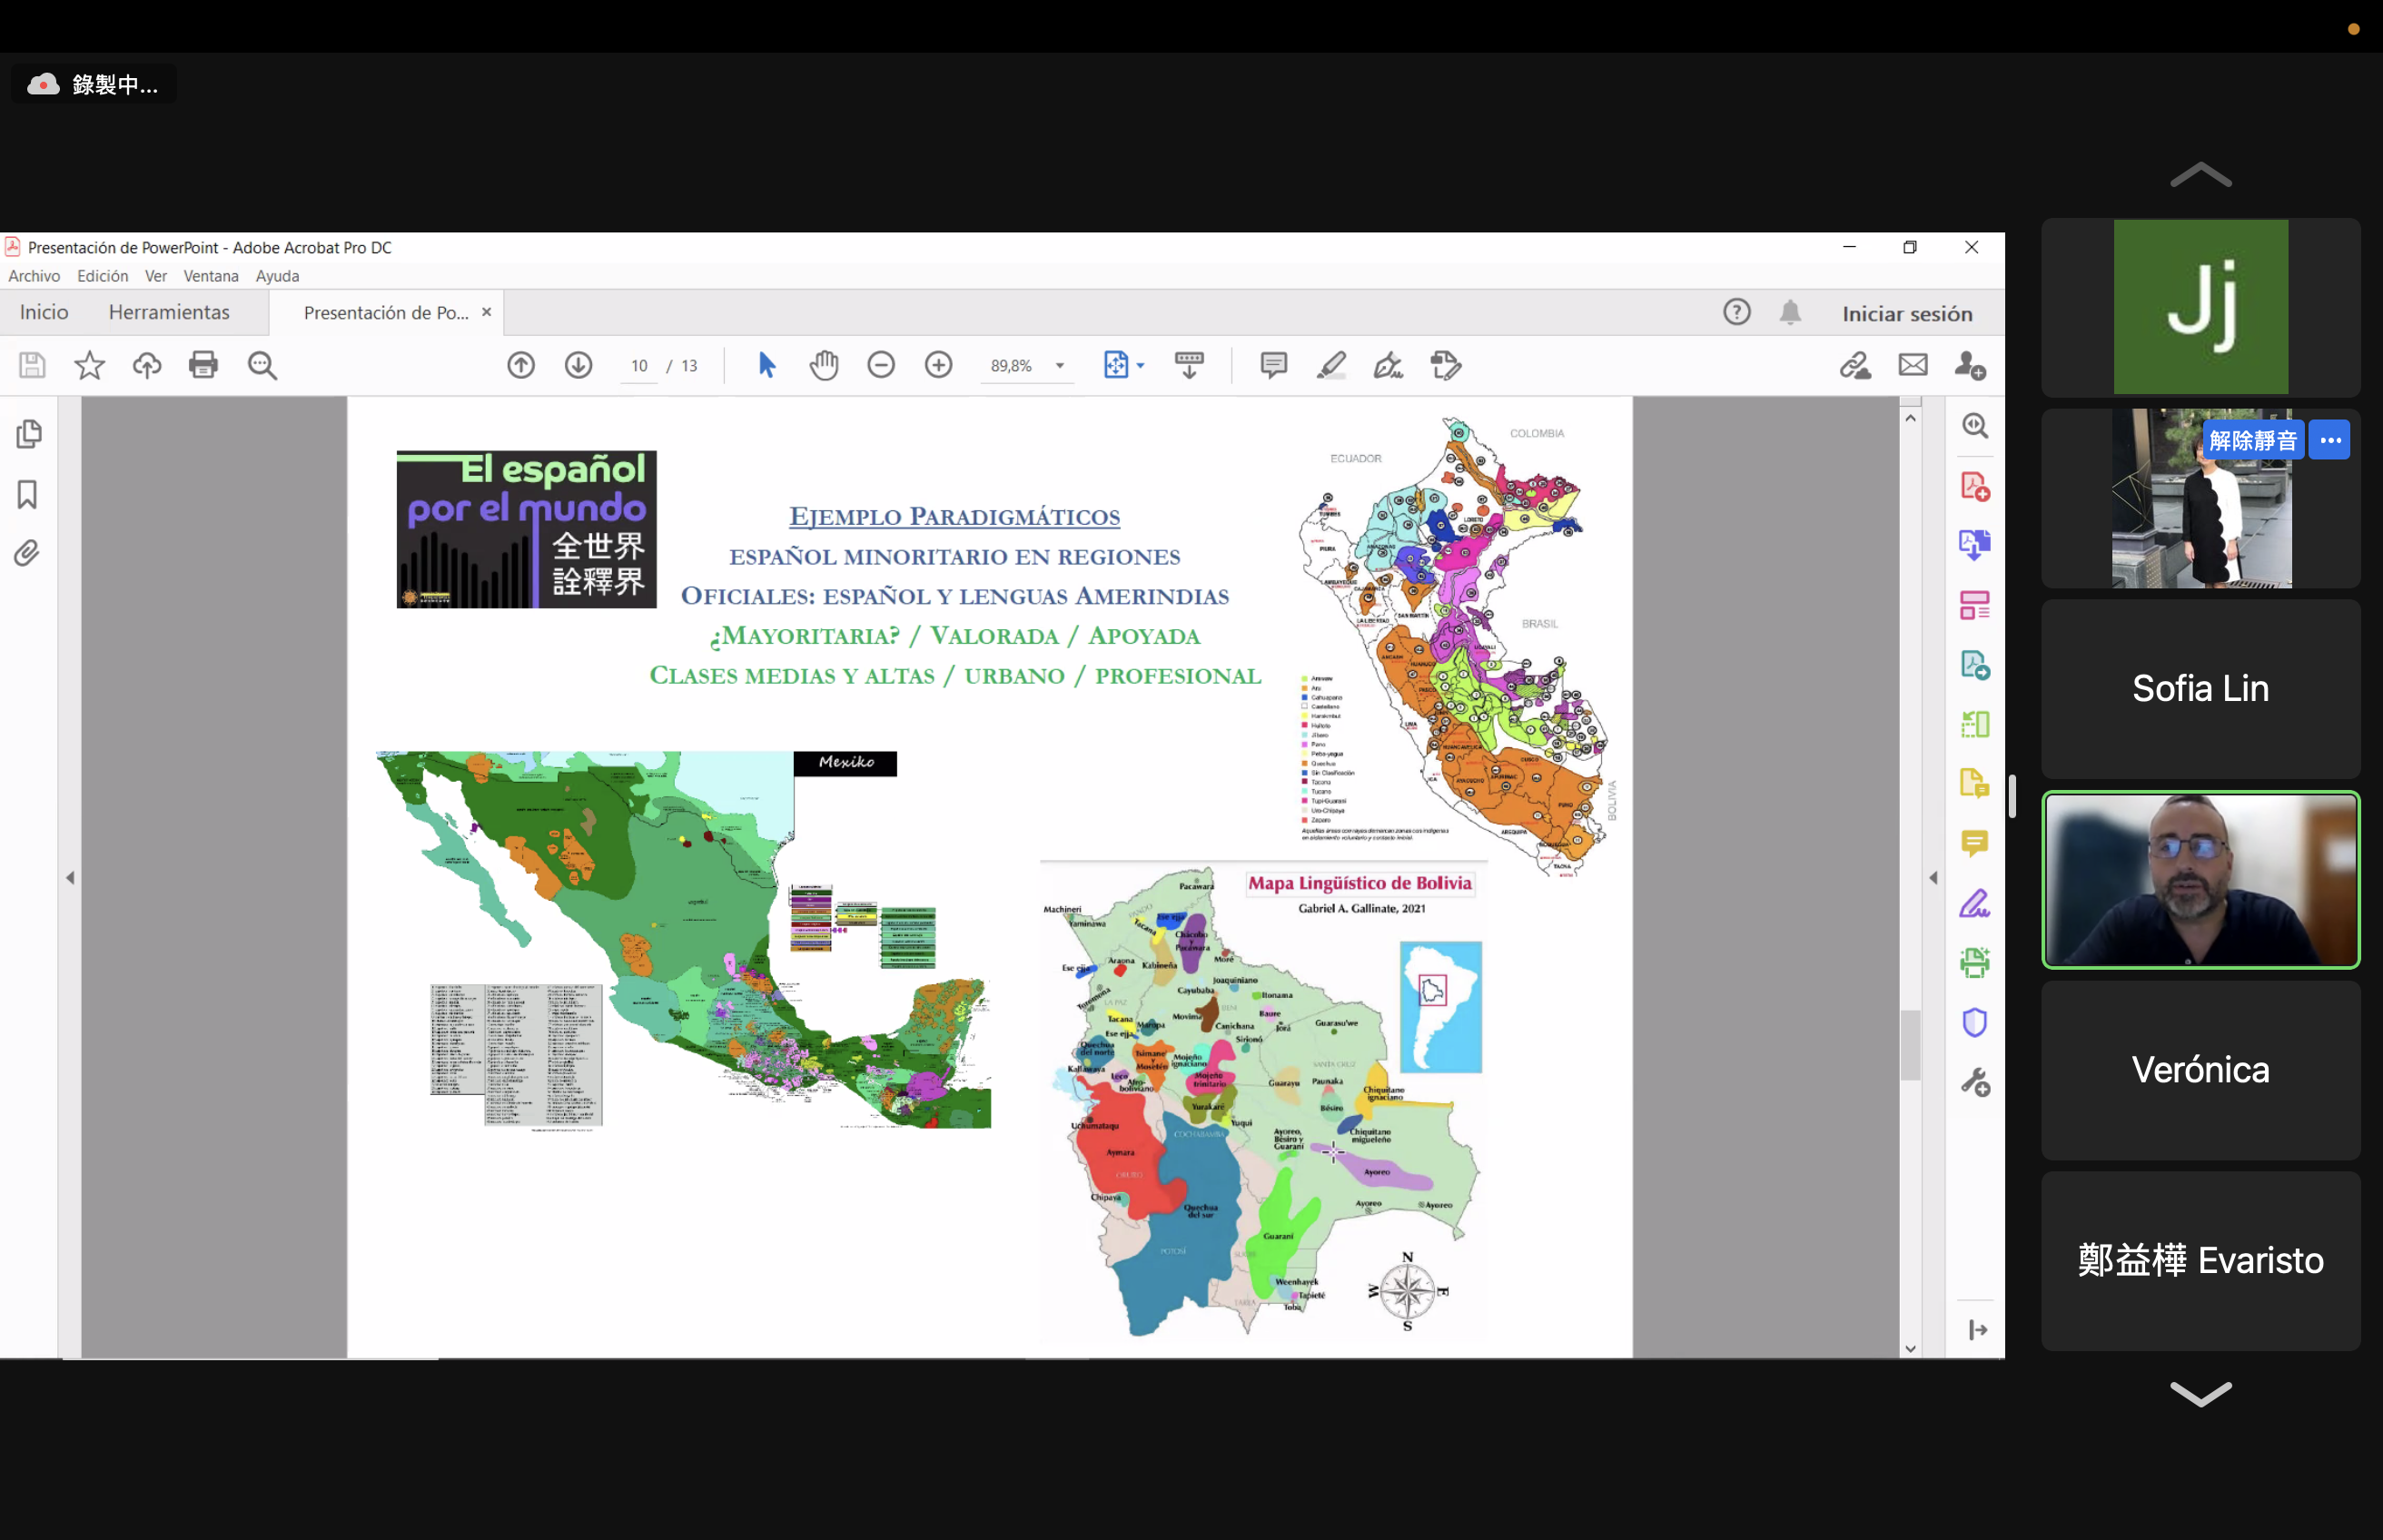
Task: Click the upload to cloud icon
Action: 147,365
